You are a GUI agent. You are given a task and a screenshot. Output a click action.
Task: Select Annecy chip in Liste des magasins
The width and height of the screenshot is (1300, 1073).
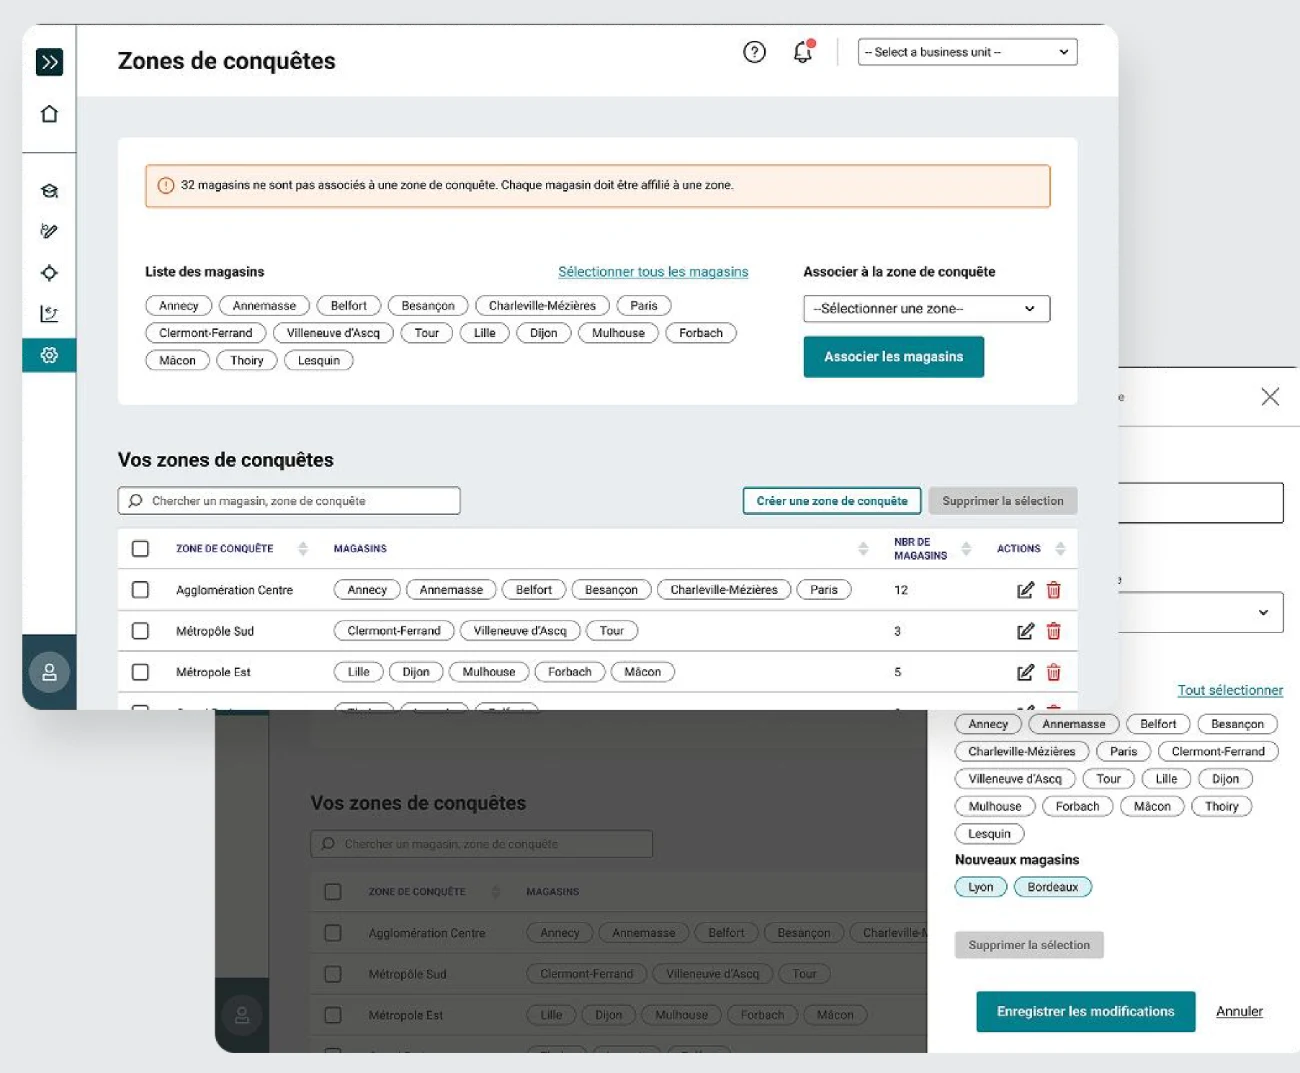pos(178,306)
